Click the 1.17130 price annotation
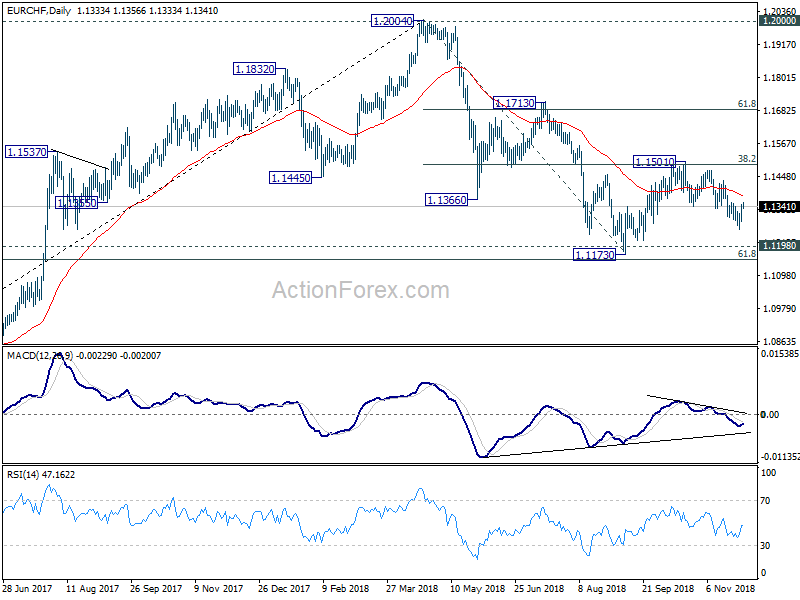 pyautogui.click(x=515, y=103)
